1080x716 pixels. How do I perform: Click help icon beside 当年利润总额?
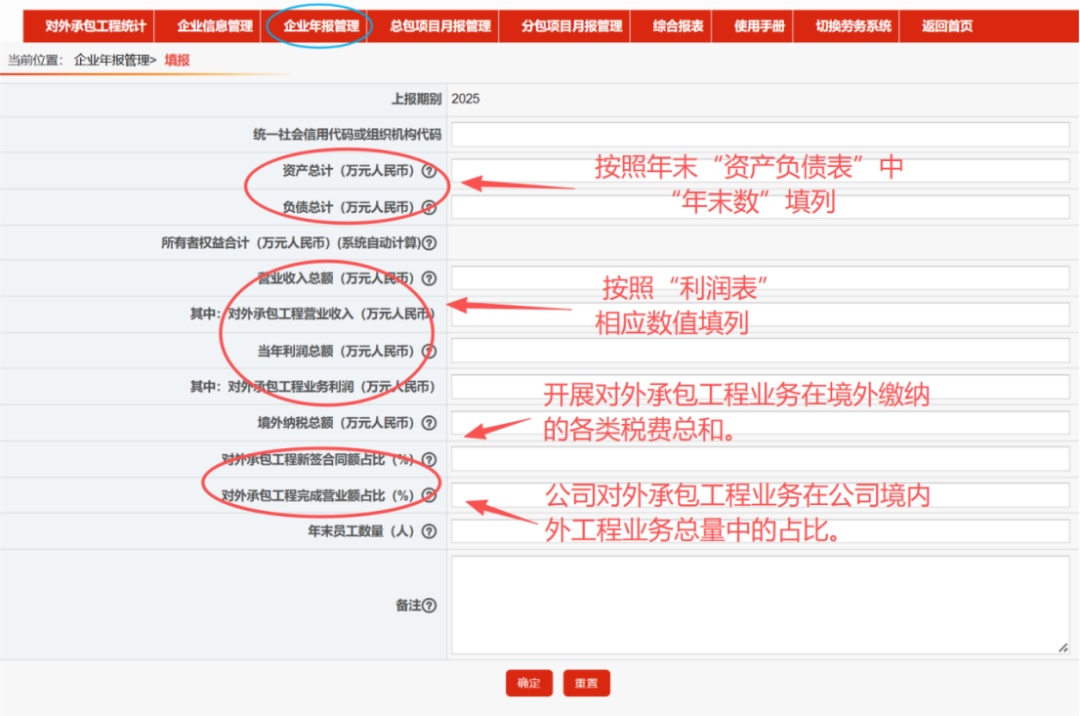429,352
